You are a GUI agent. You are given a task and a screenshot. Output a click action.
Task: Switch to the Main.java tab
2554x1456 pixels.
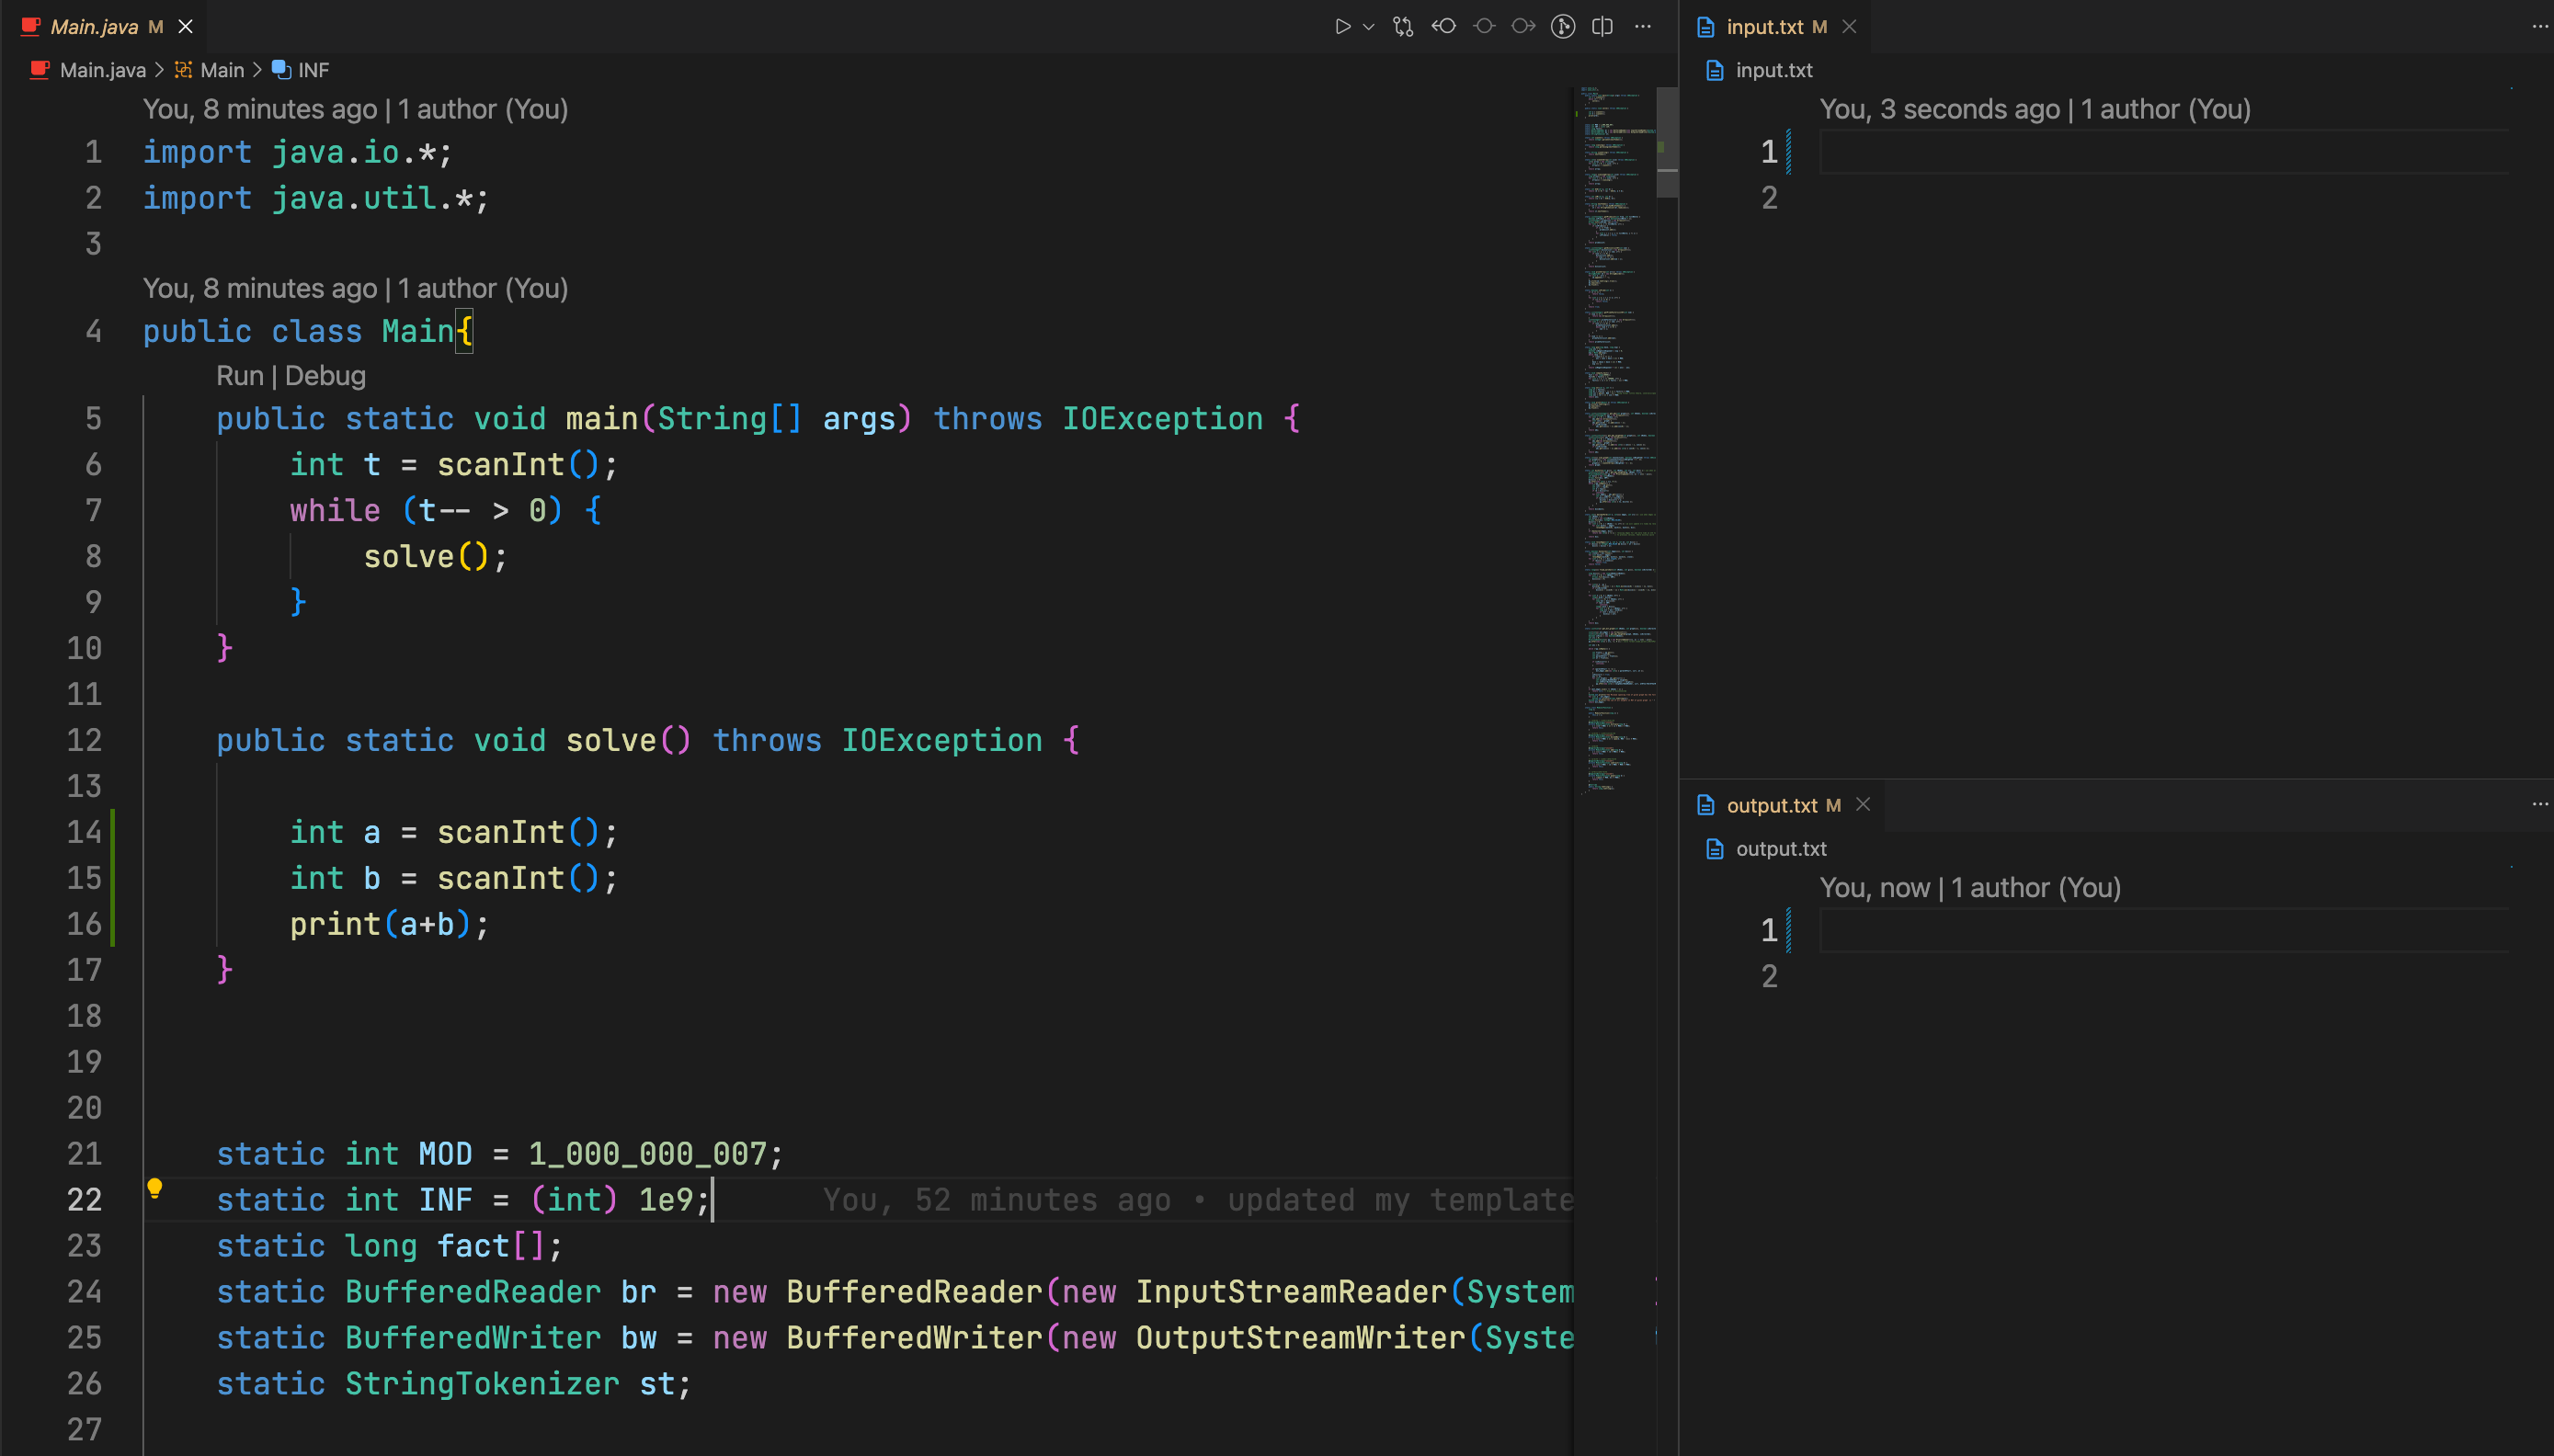[94, 27]
